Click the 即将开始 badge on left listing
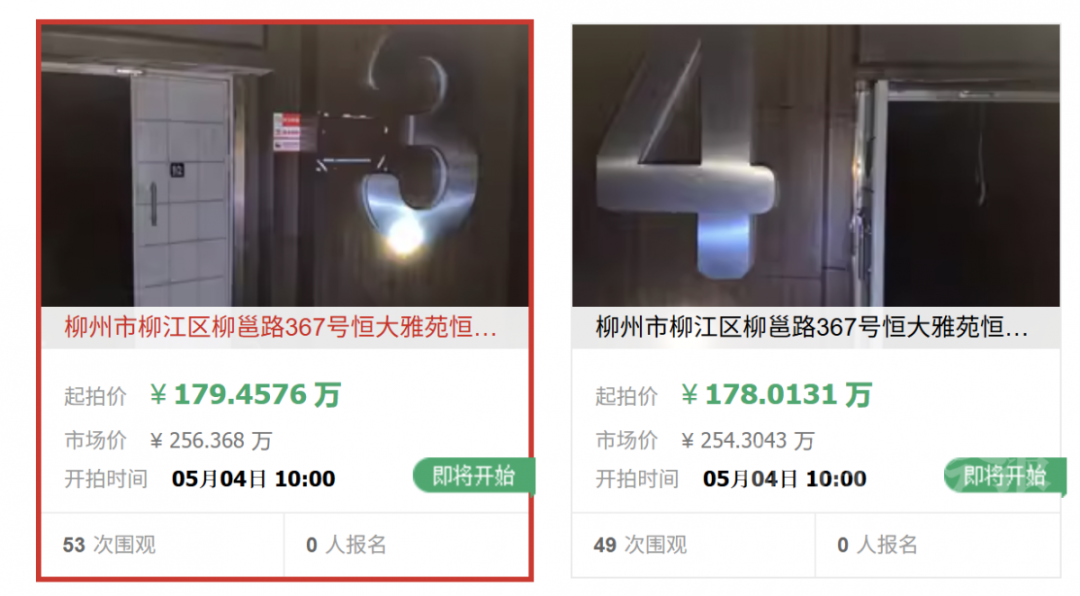Viewport: 1080px width, 596px height. click(474, 475)
